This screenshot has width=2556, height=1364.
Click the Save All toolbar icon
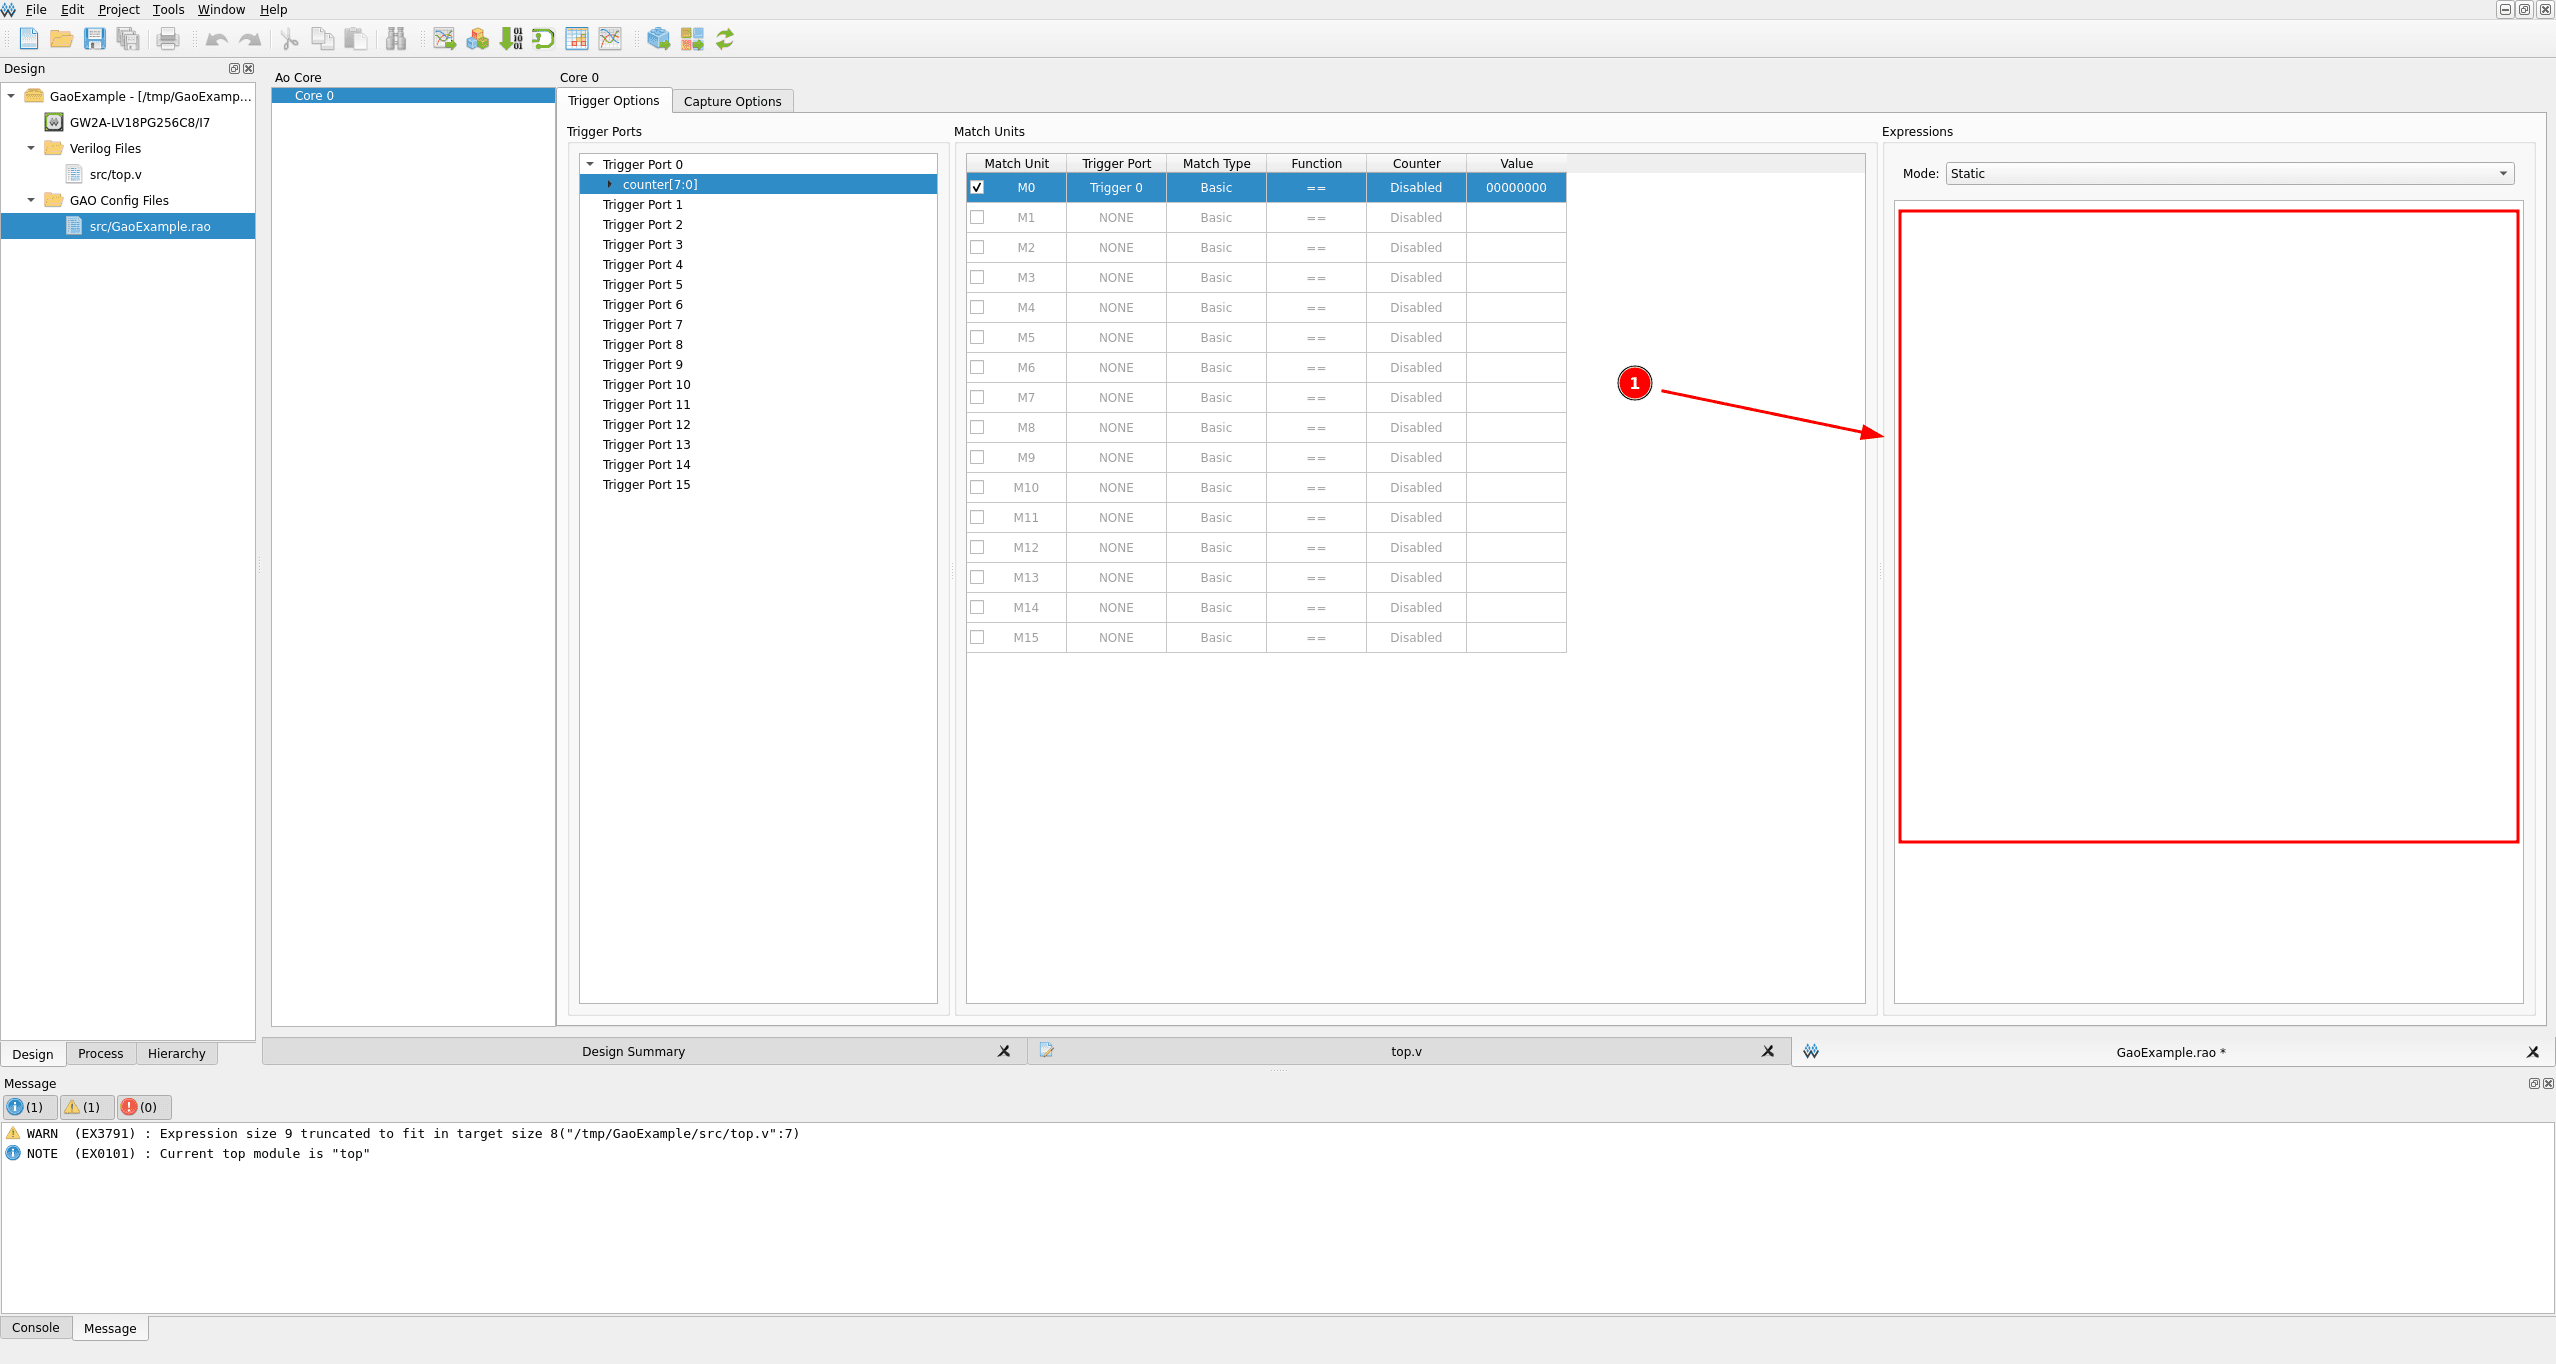(128, 39)
